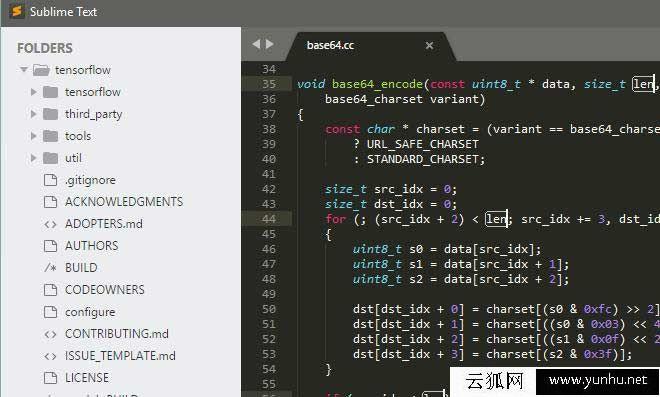Open the LICENSE file
Screen dimensions: 660x397
87,378
